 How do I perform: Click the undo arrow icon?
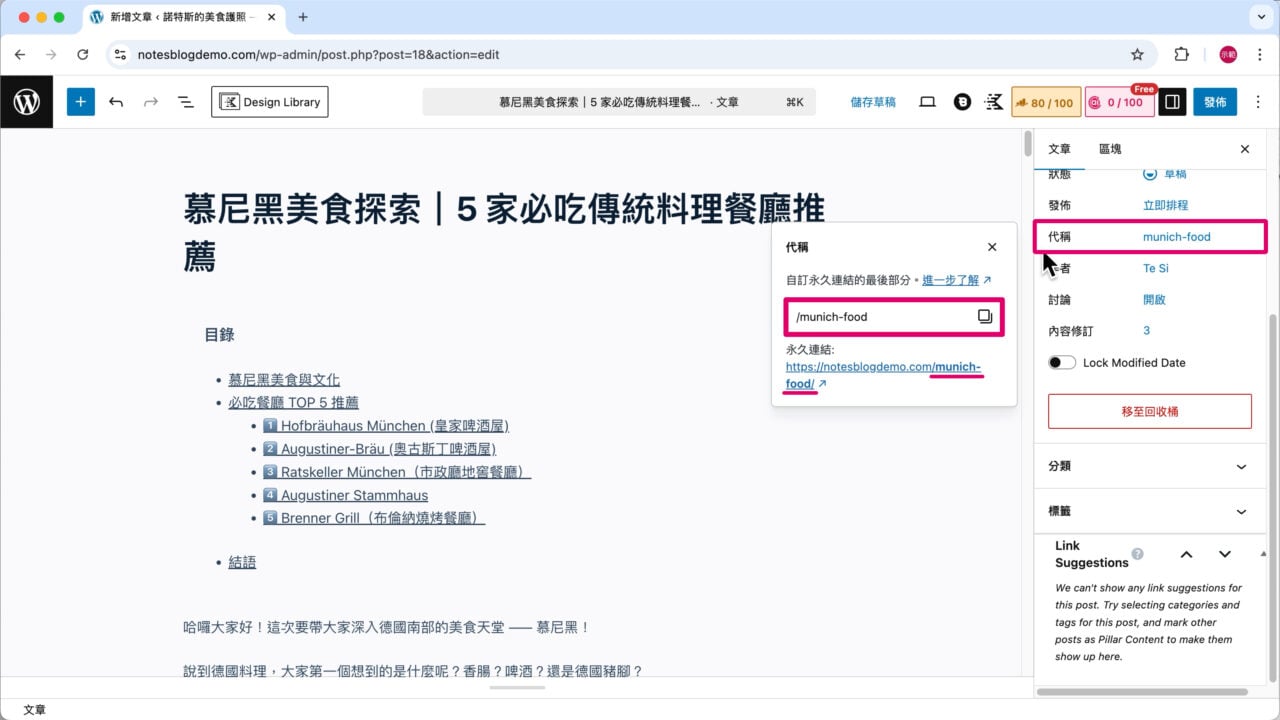(115, 101)
